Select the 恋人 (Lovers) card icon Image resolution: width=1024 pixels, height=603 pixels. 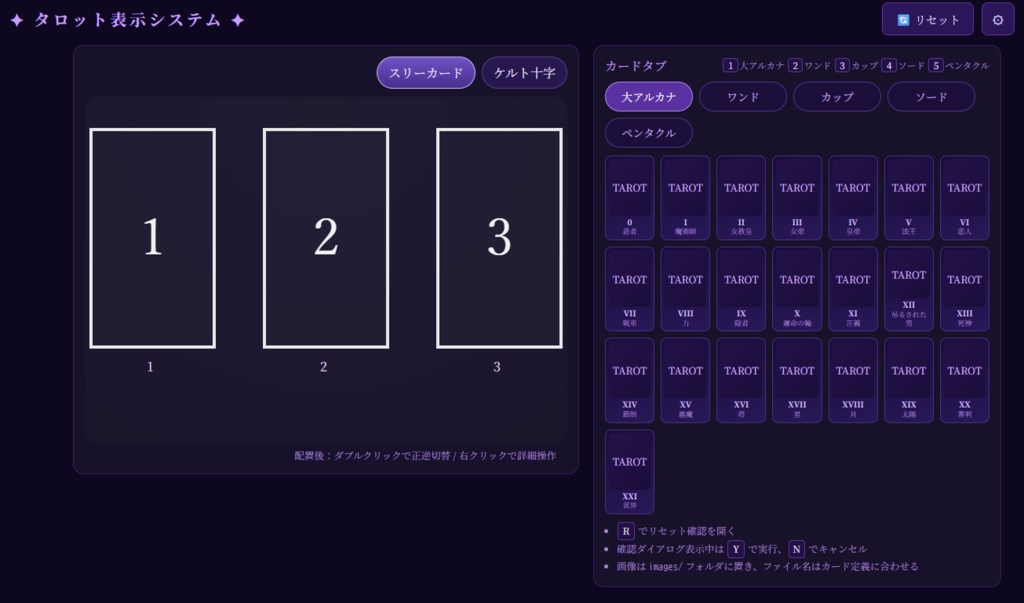point(964,196)
